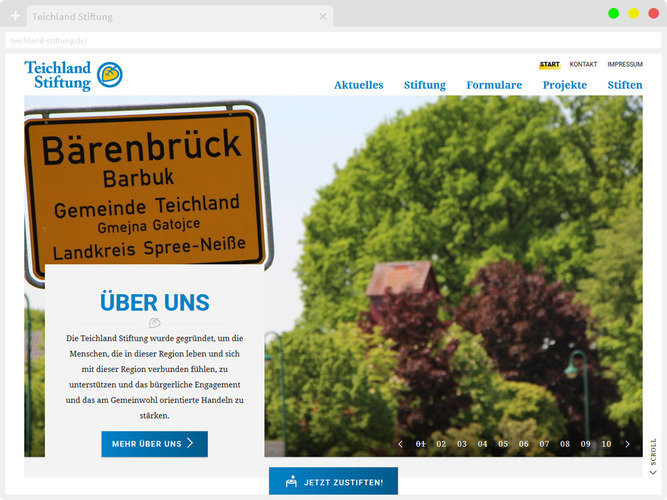The height and width of the screenshot is (500, 667).
Task: Go to the previous slide arrow
Action: [x=400, y=444]
